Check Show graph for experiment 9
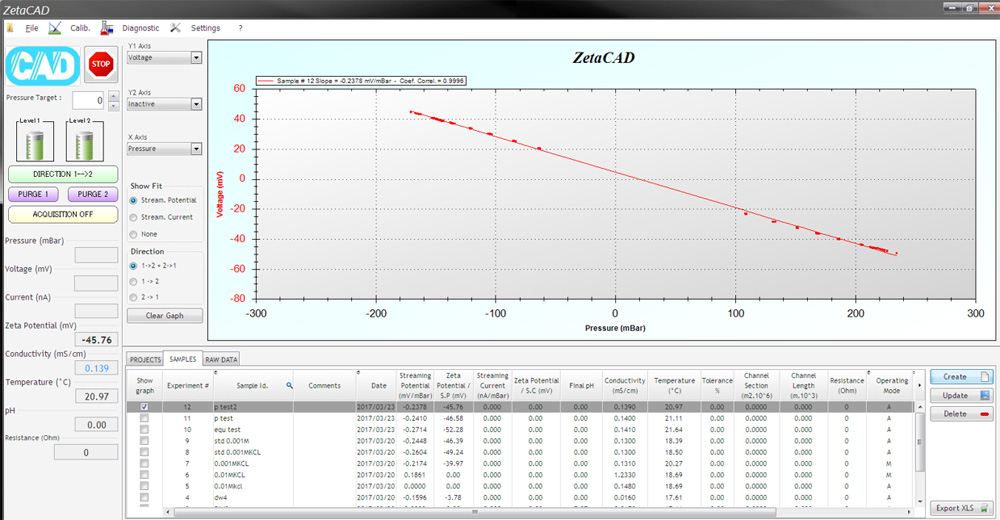 (144, 441)
